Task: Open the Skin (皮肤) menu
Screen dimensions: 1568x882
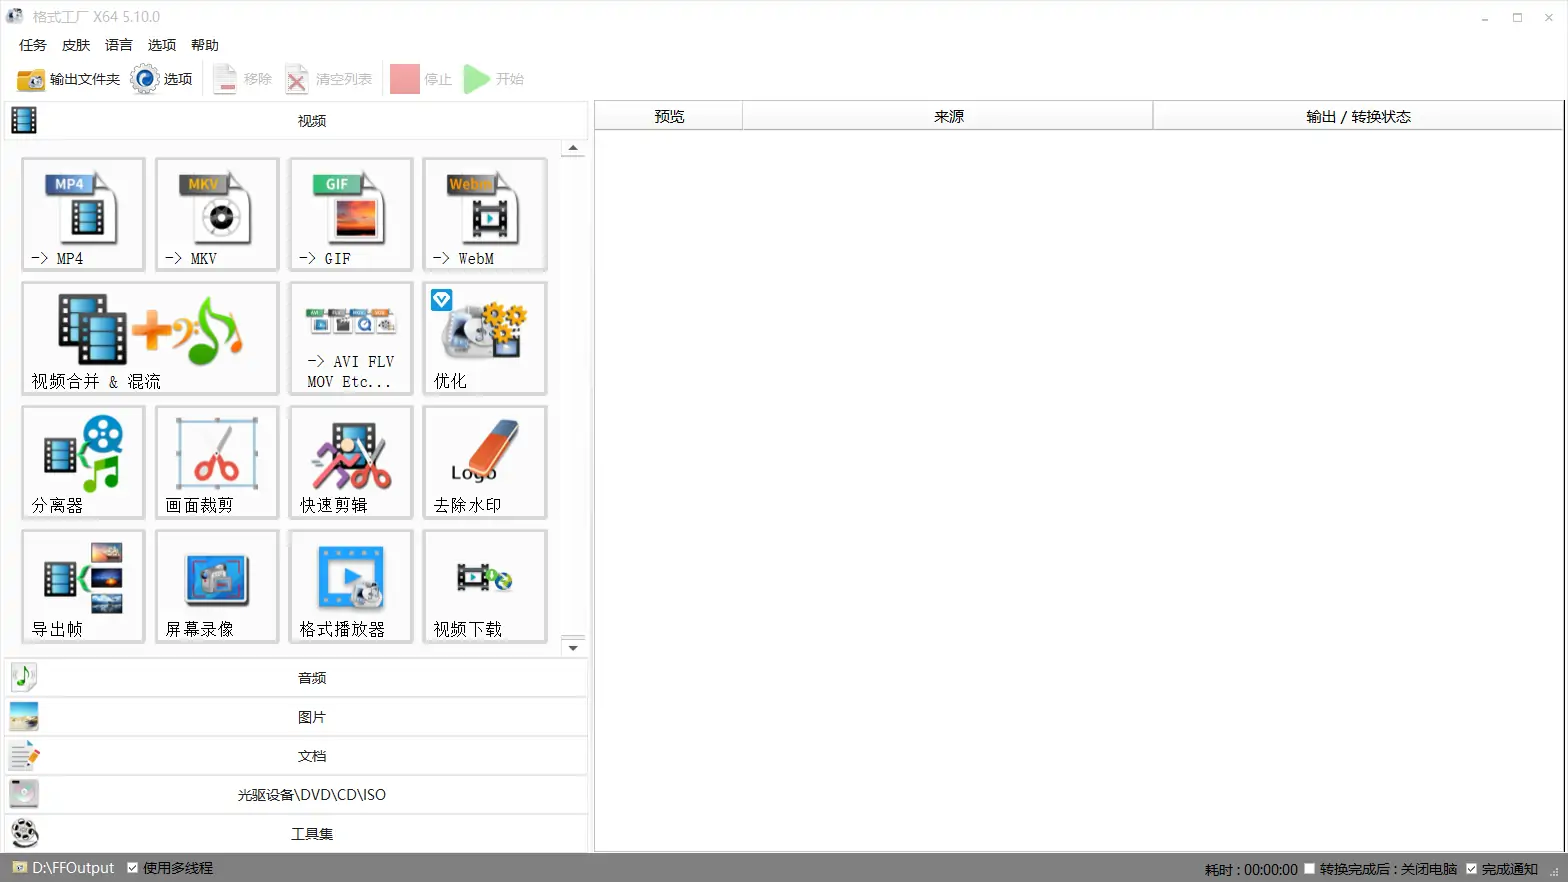Action: tap(76, 45)
